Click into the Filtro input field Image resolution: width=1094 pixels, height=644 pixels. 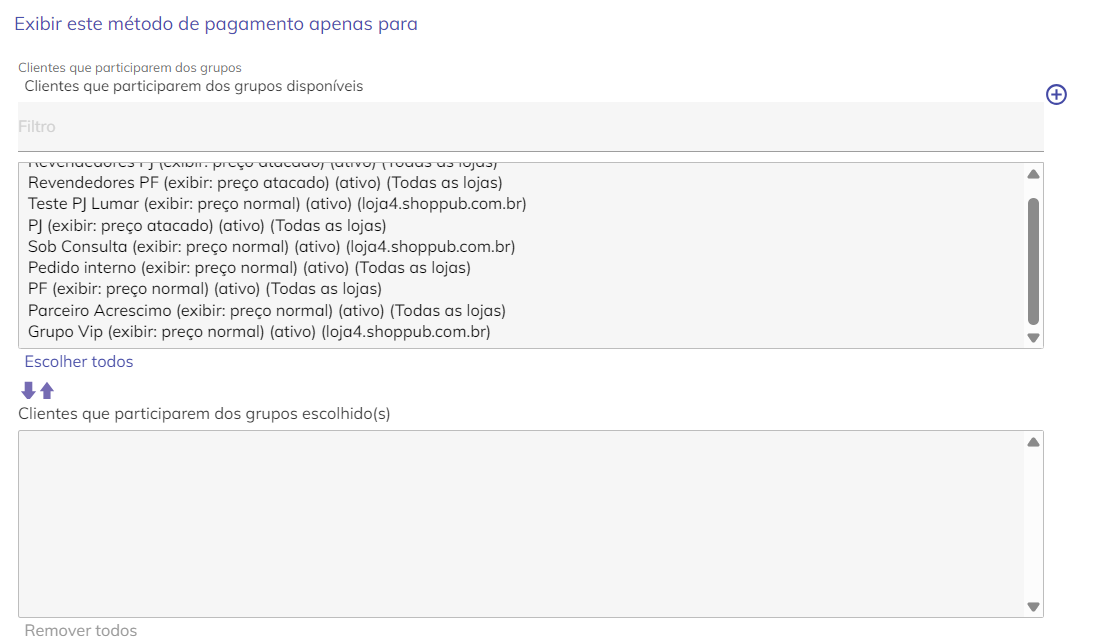click(530, 126)
